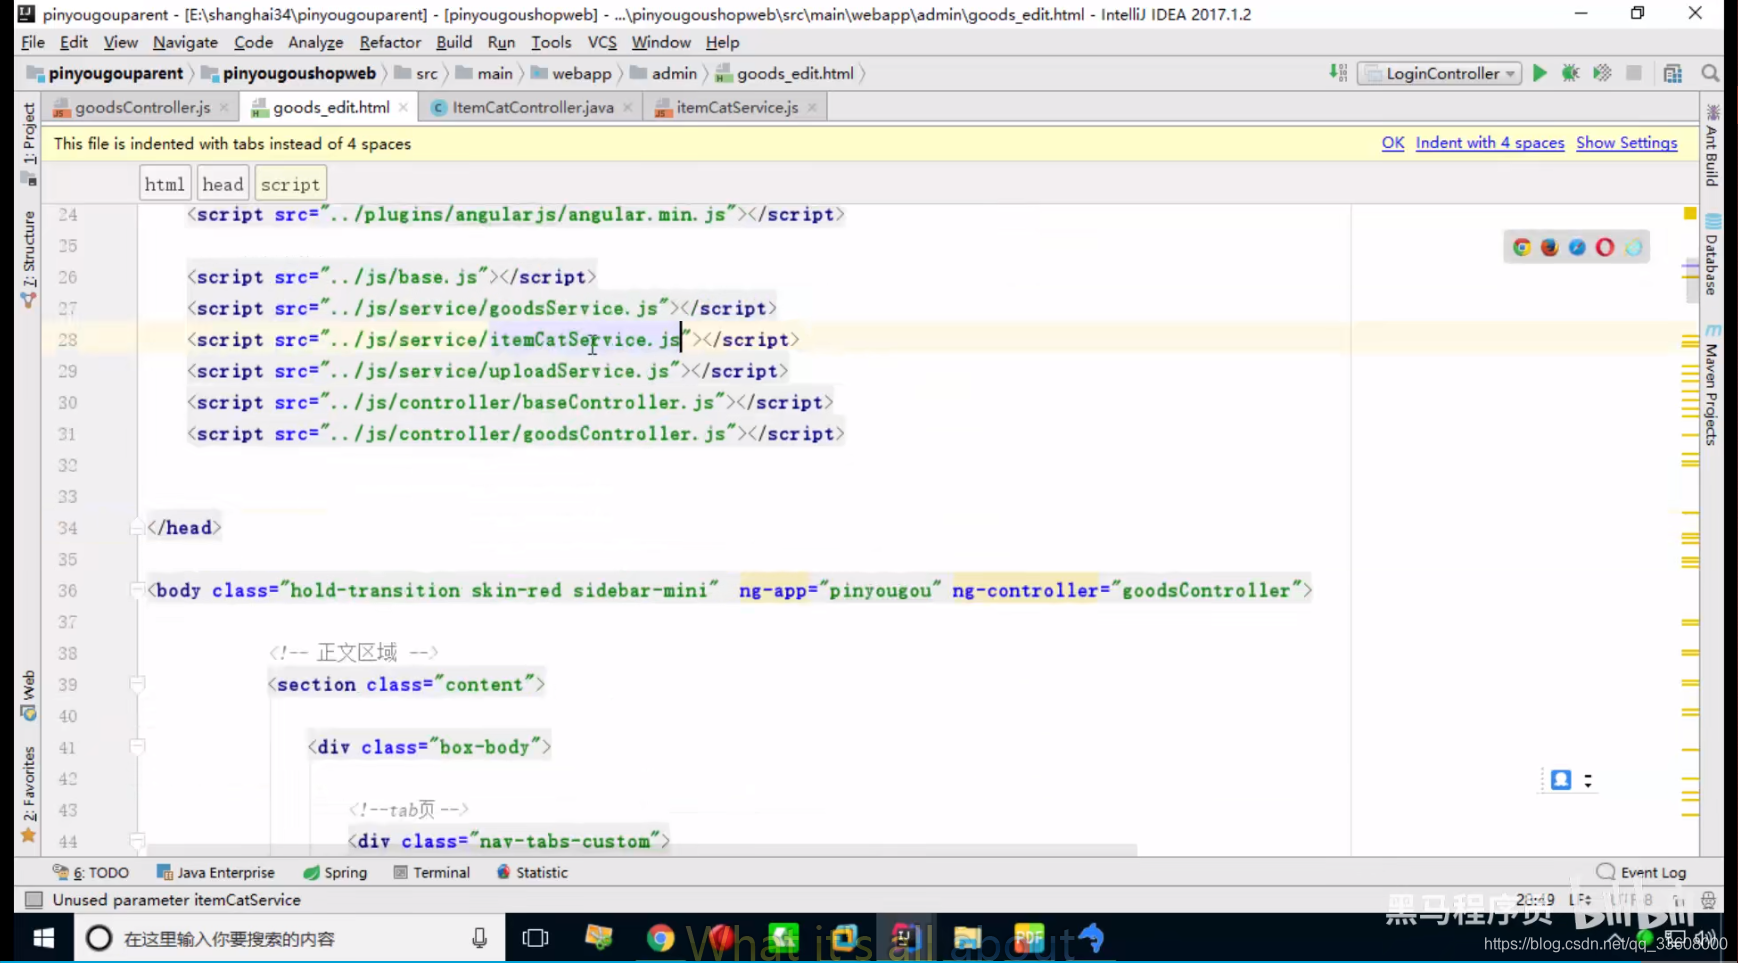The image size is (1738, 963).
Task: Click the webapp folder in navigation bar
Action: (x=572, y=73)
